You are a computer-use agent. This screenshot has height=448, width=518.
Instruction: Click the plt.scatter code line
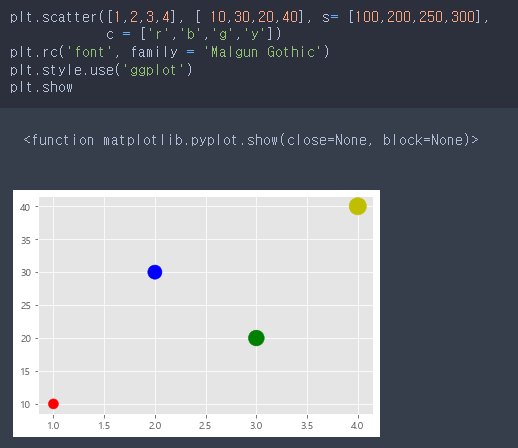point(249,17)
